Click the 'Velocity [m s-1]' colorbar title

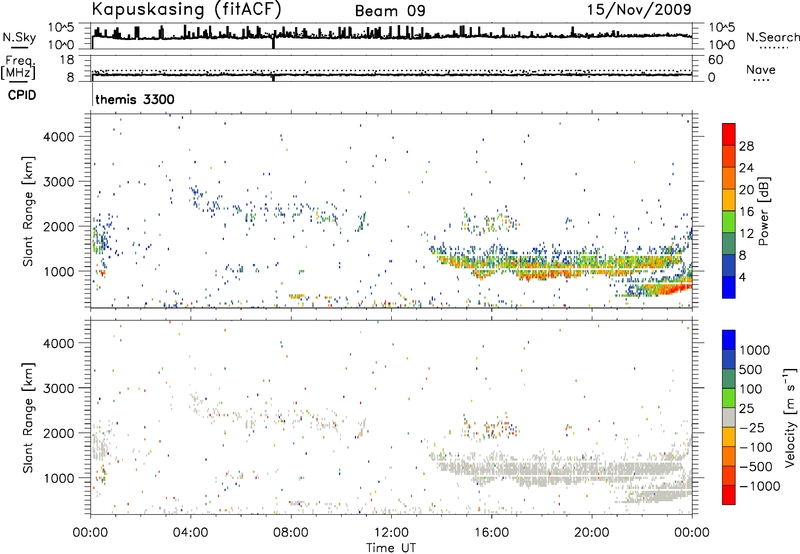point(790,417)
